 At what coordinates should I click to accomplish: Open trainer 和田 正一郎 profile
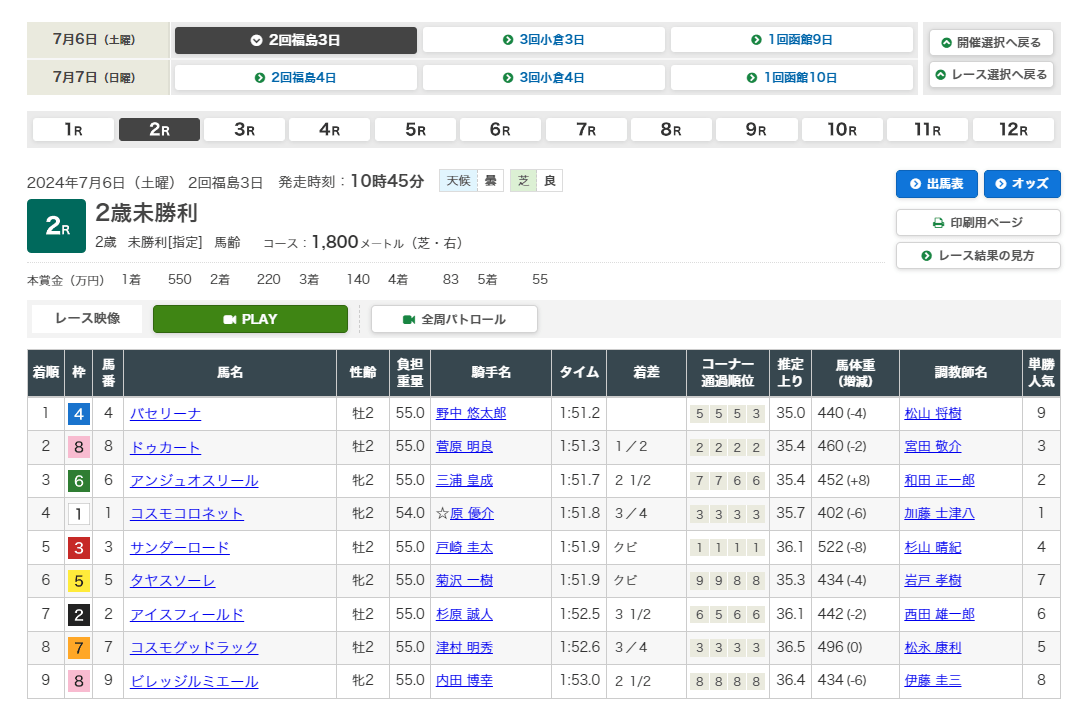[x=939, y=481]
